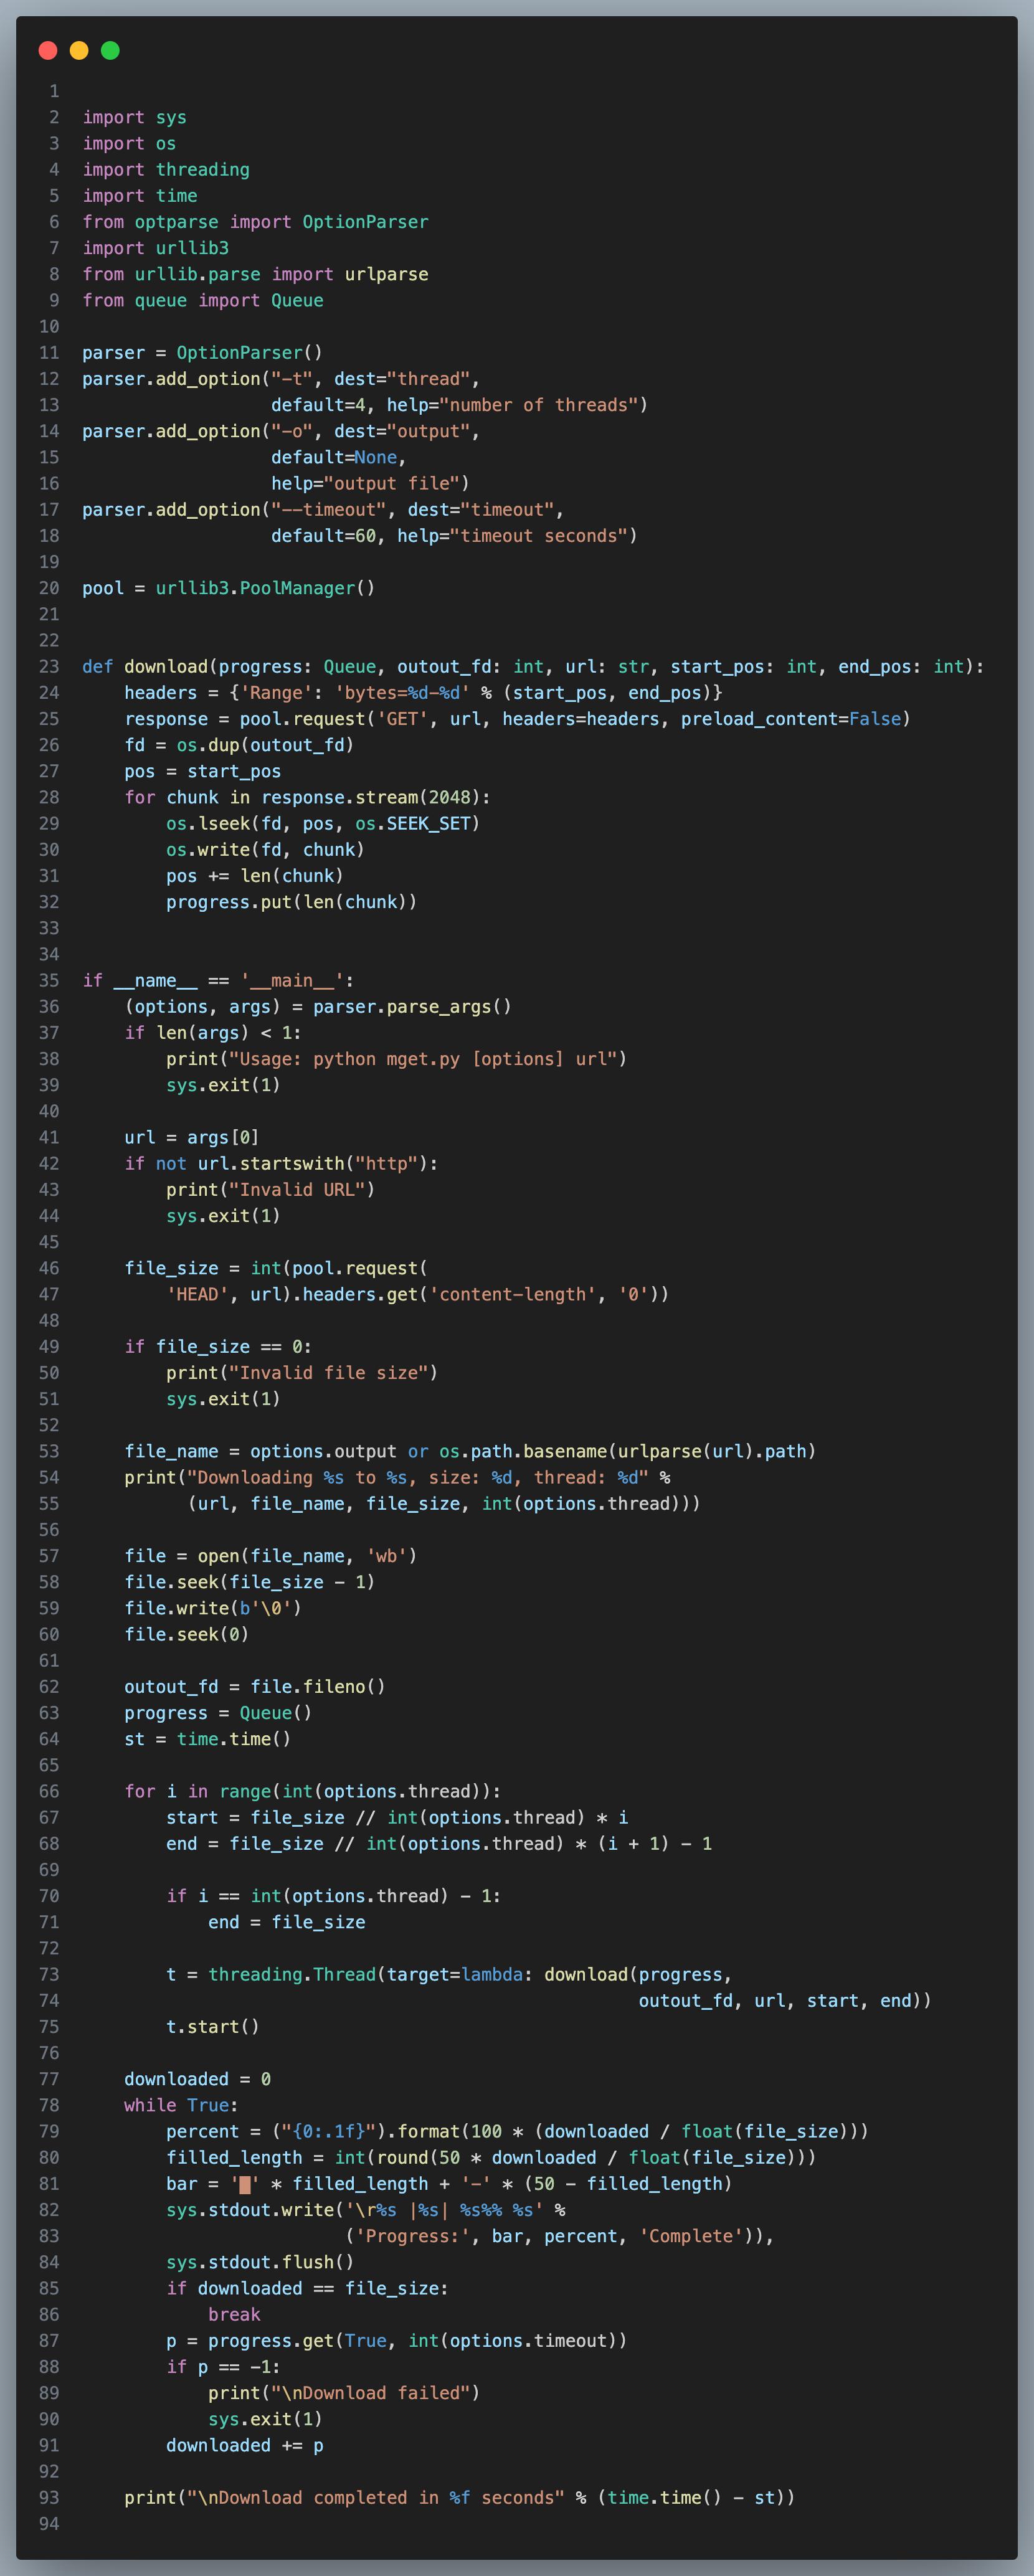Click 'pos = start_pos' on line 27
This screenshot has width=1034, height=2576.
(202, 771)
